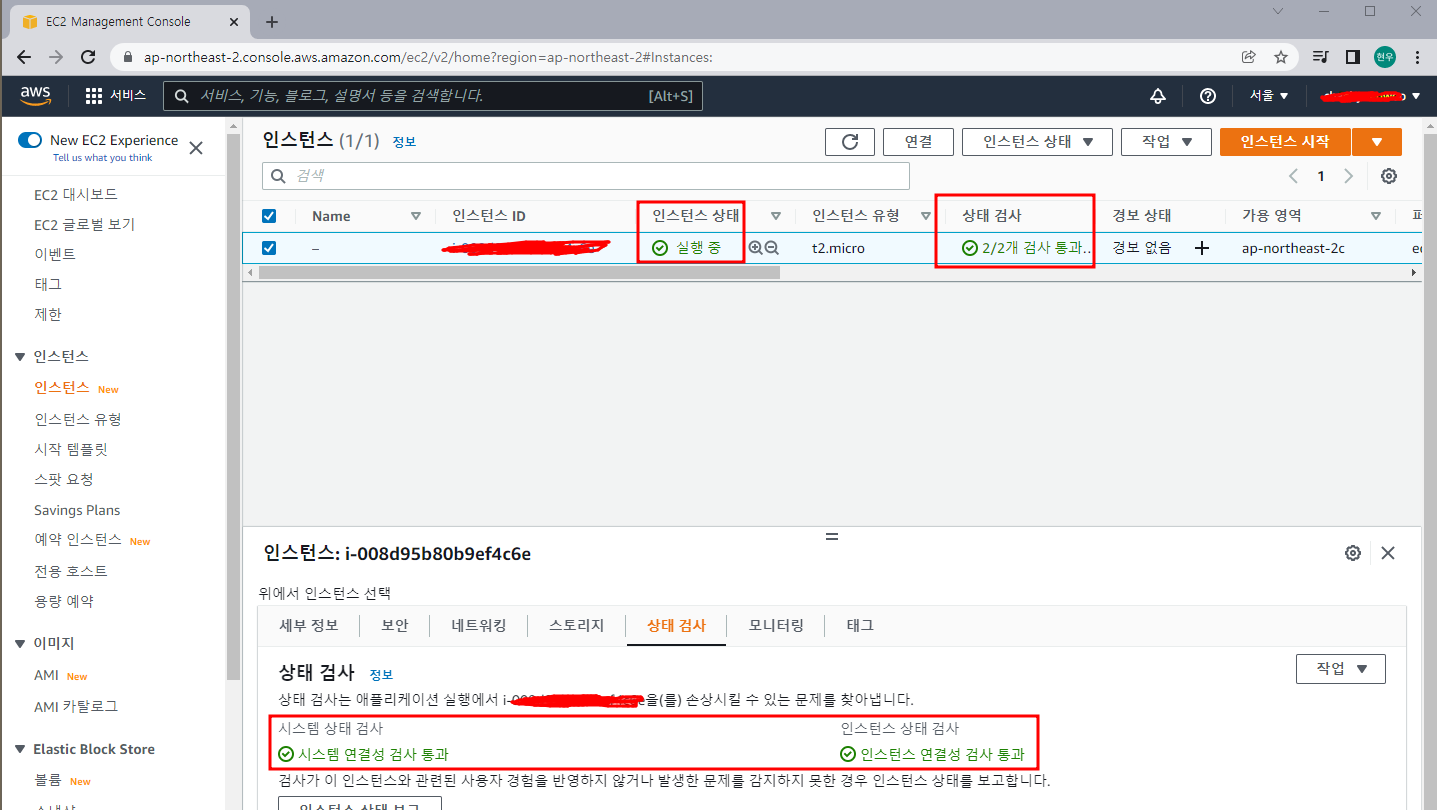1437x810 pixels.
Task: Toggle the New EC2 Experience switch
Action: point(31,140)
